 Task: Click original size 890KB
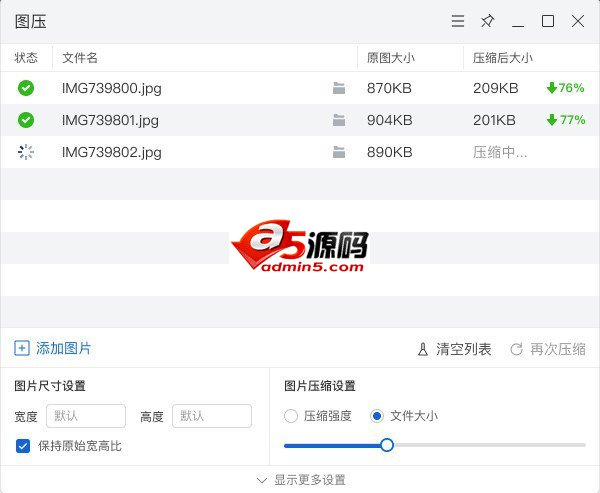[x=390, y=152]
